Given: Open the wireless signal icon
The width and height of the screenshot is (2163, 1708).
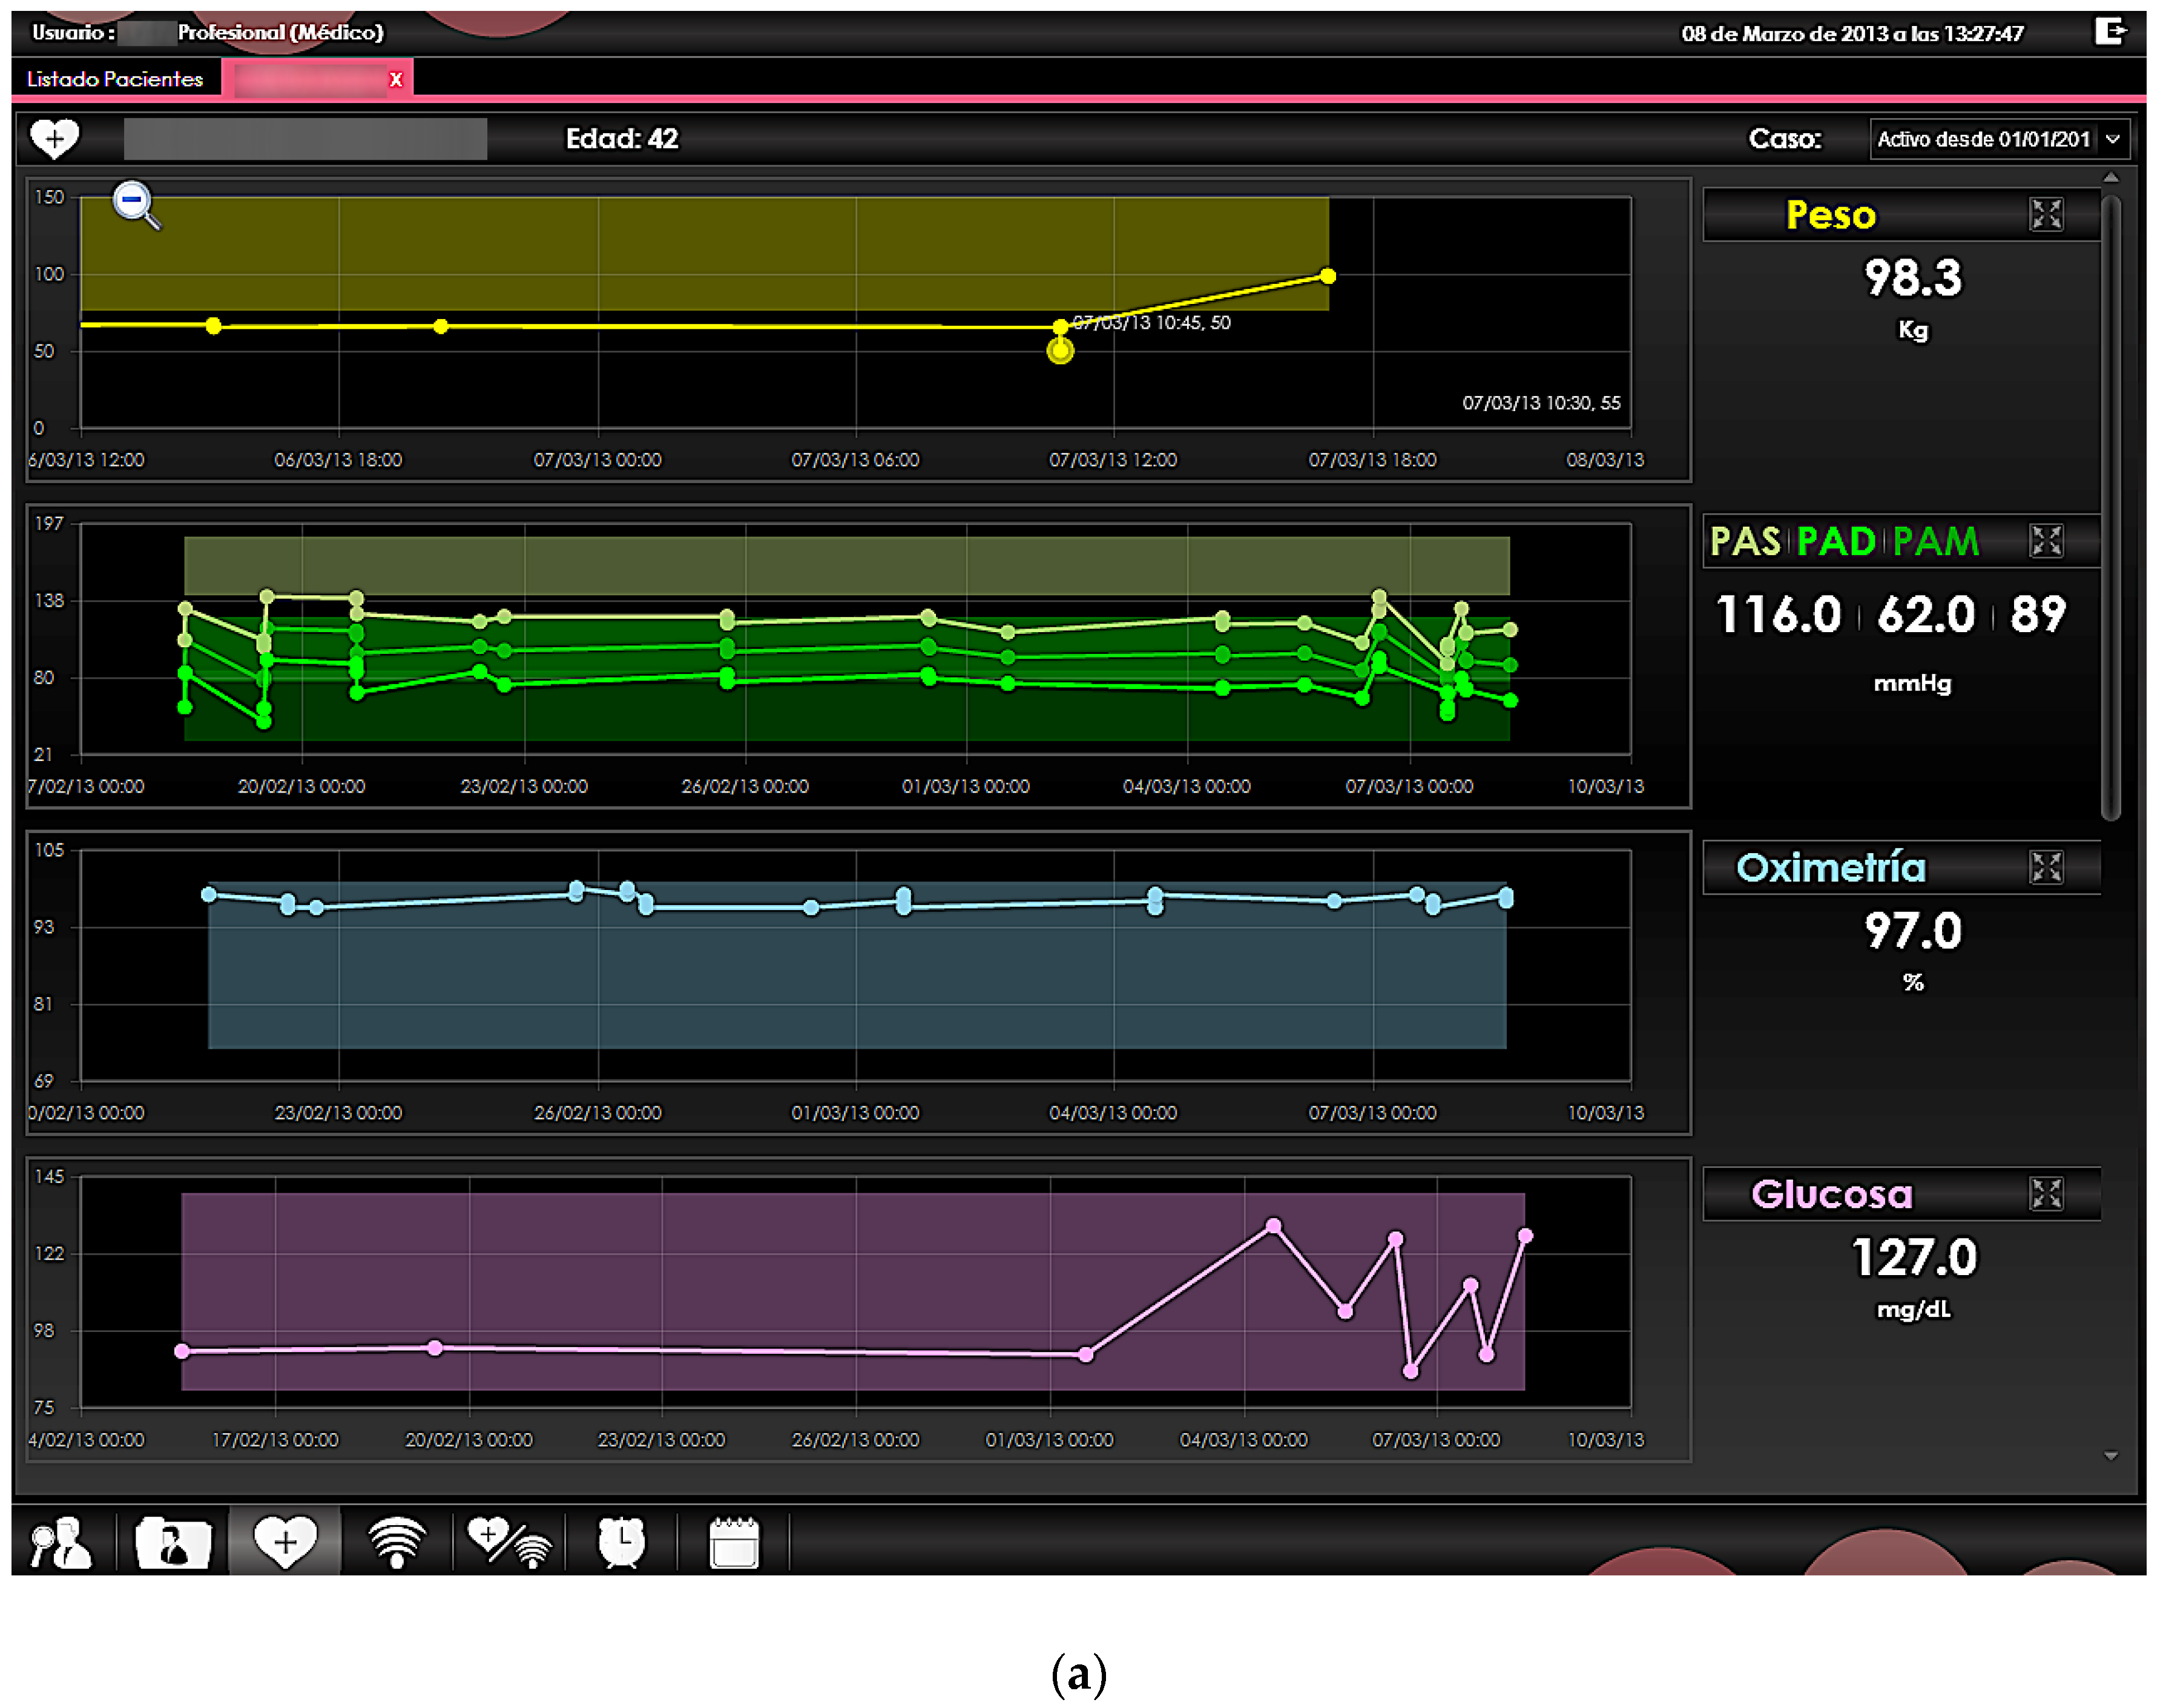Looking at the screenshot, I should [397, 1543].
